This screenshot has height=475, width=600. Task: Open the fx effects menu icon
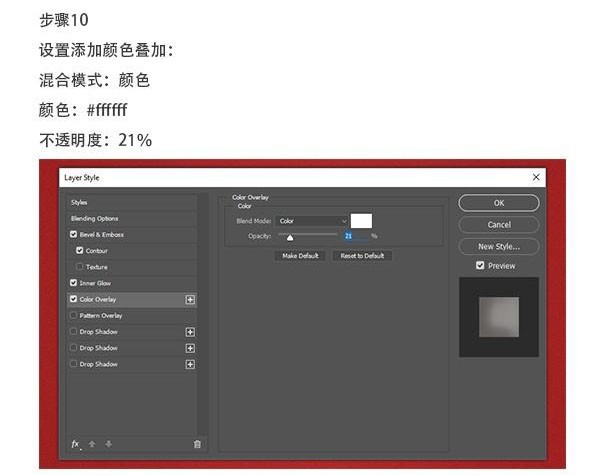pyautogui.click(x=75, y=443)
